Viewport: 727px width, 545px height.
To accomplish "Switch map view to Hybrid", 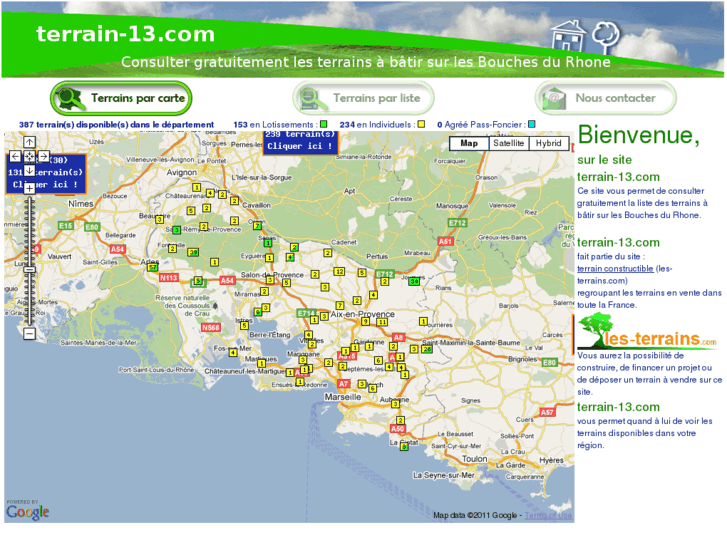I will click(x=548, y=143).
